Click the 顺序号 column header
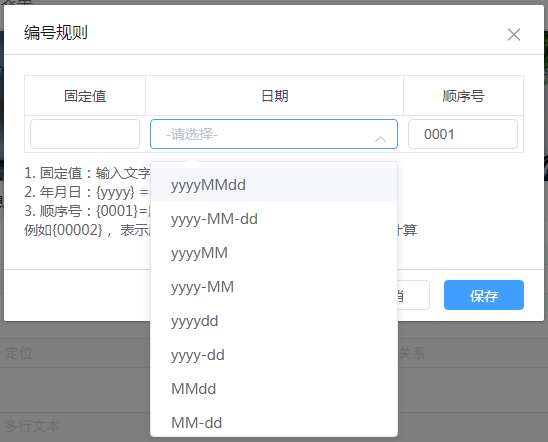548x442 pixels. click(x=463, y=96)
